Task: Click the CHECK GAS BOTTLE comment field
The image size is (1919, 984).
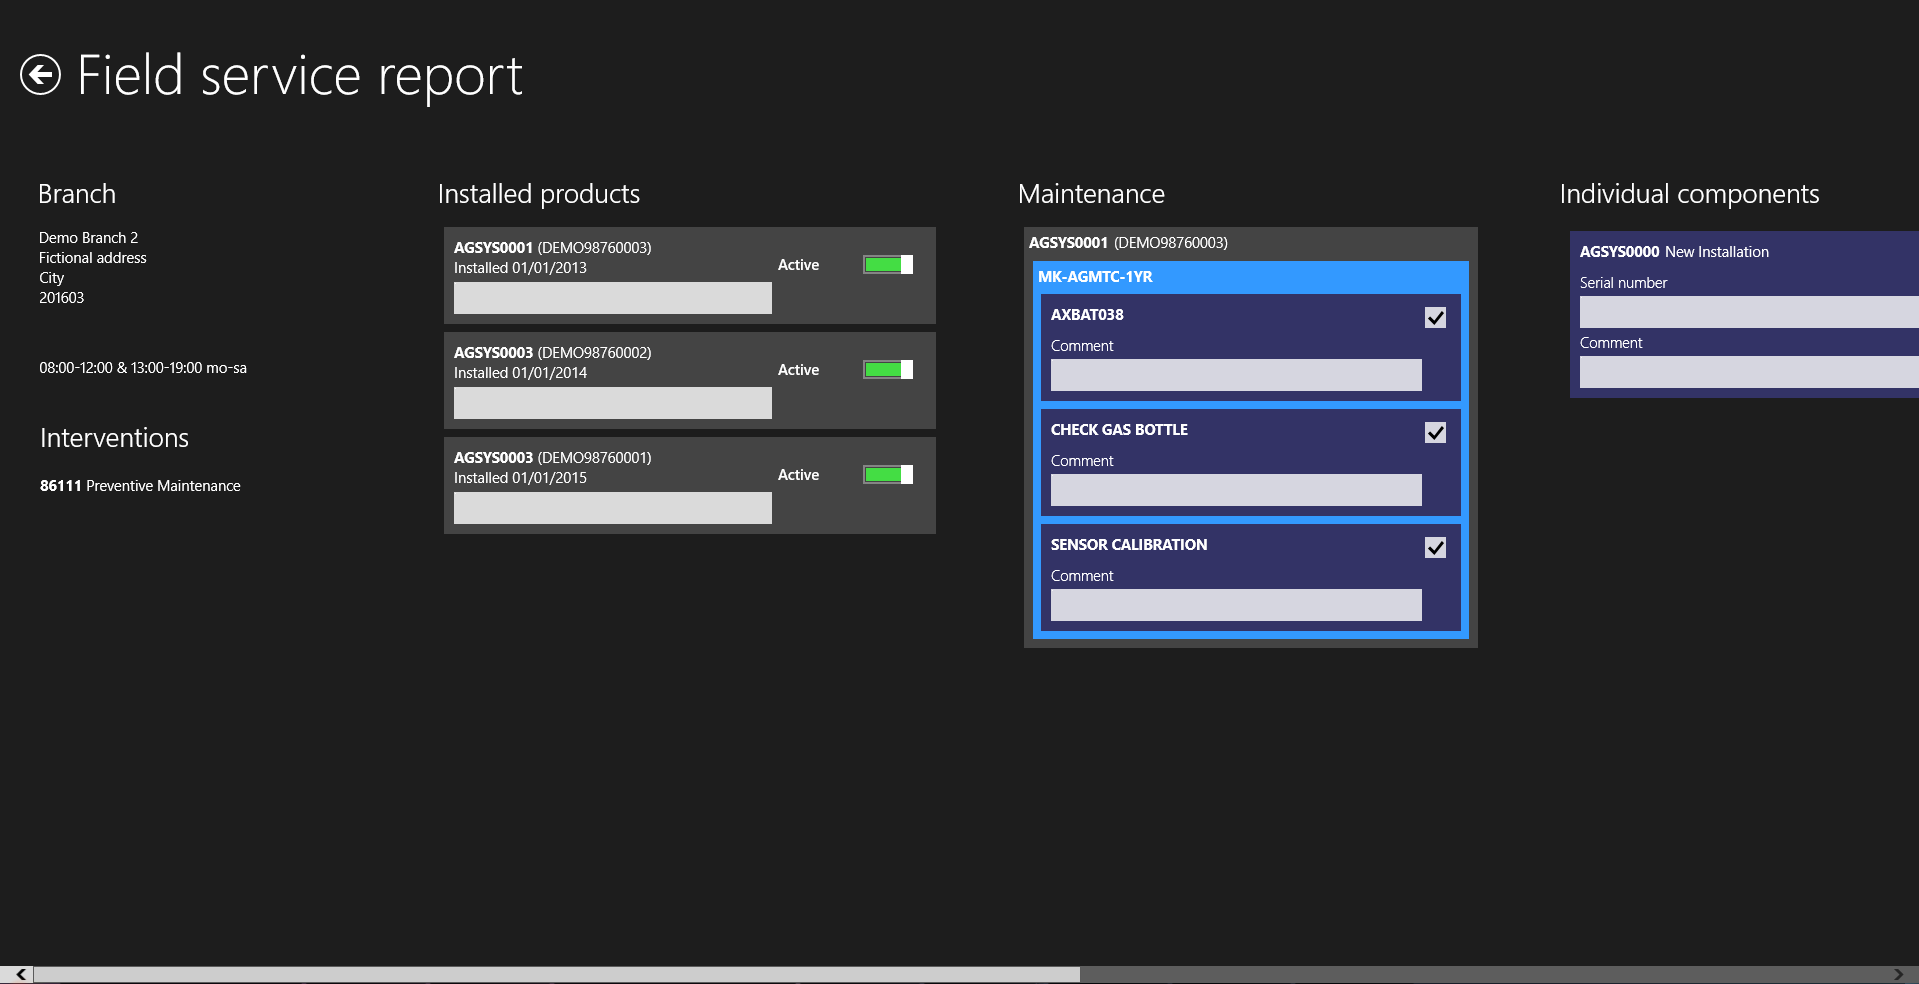Action: [1235, 490]
